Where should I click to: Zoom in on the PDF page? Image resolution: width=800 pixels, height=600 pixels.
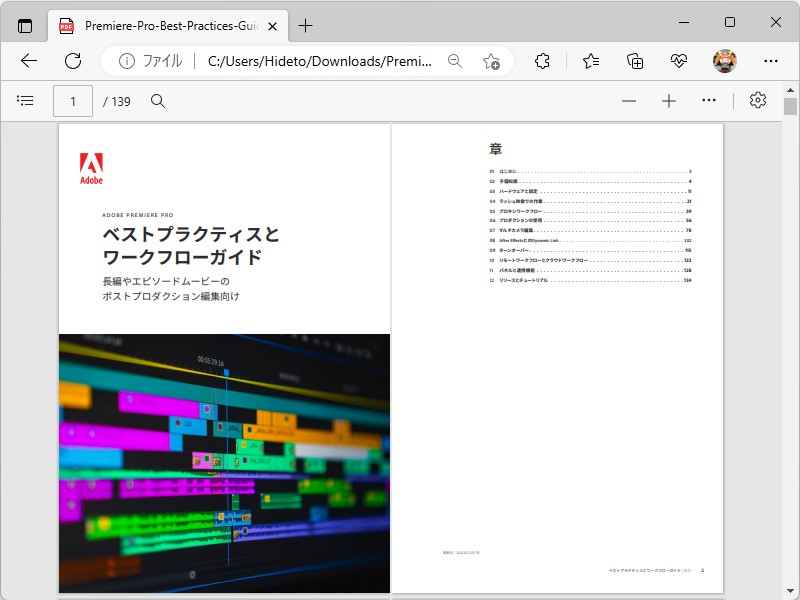(x=671, y=100)
